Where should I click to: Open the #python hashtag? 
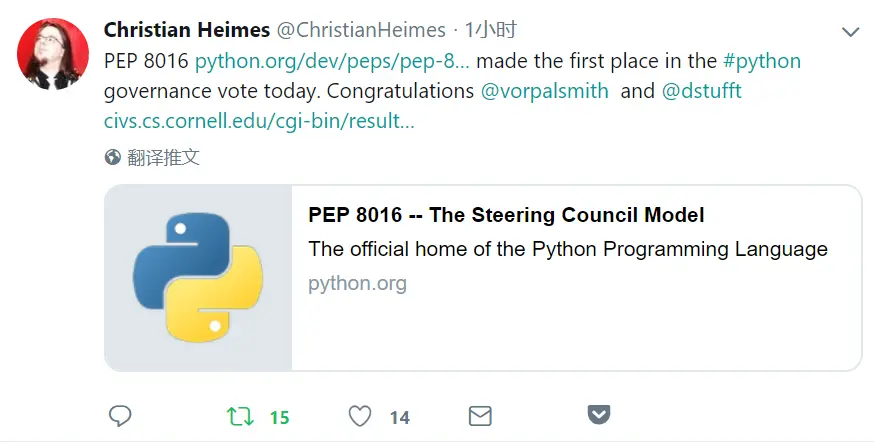coord(761,61)
